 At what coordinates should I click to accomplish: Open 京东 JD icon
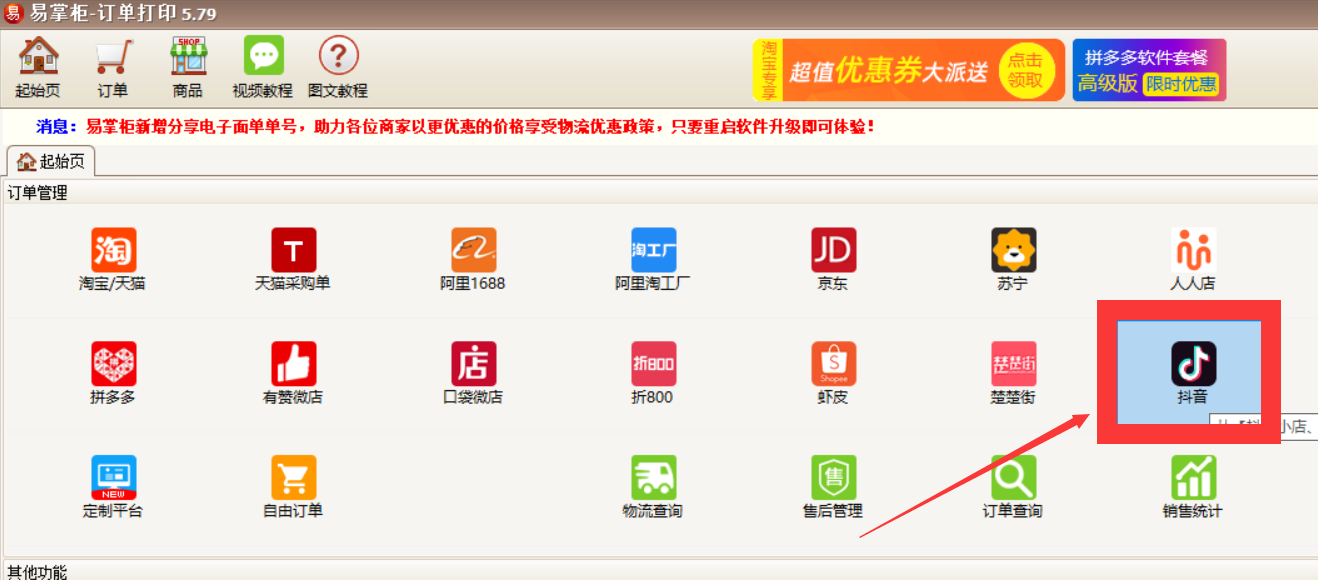coord(833,260)
